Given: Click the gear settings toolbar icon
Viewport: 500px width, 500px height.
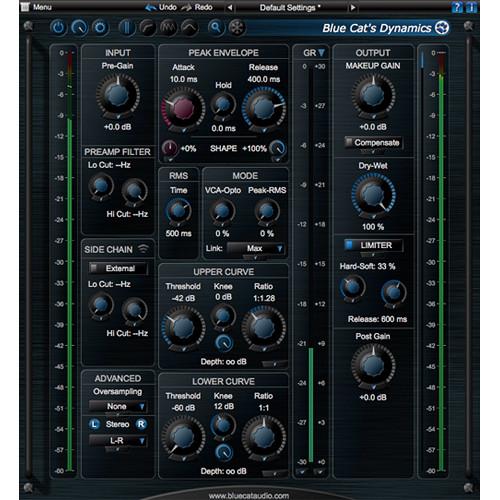Looking at the screenshot, I should [100, 27].
